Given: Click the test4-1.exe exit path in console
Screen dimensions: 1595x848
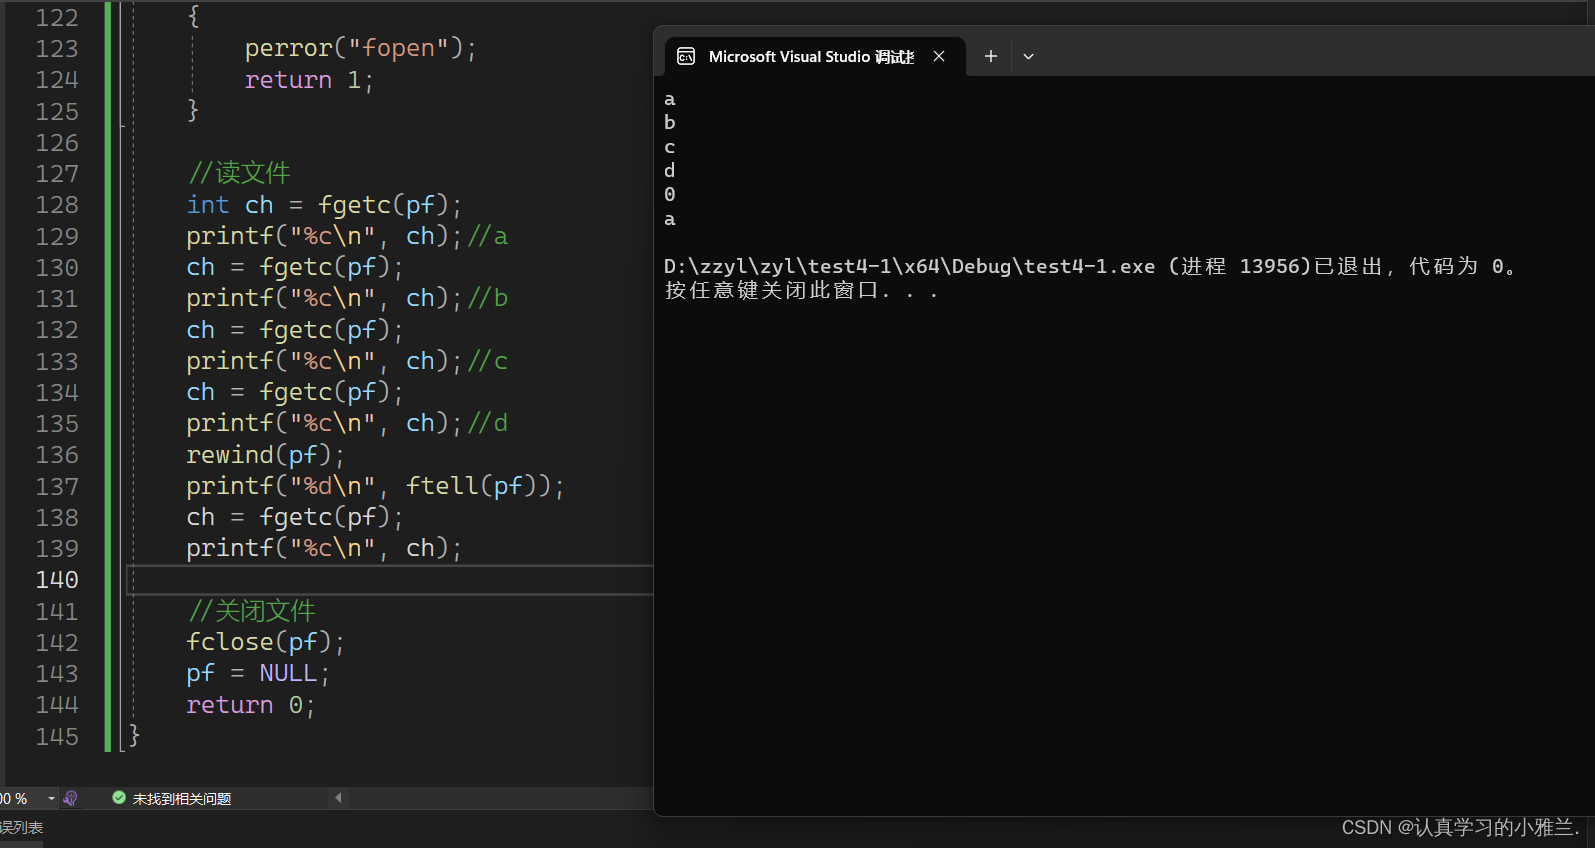Looking at the screenshot, I should pos(909,267).
